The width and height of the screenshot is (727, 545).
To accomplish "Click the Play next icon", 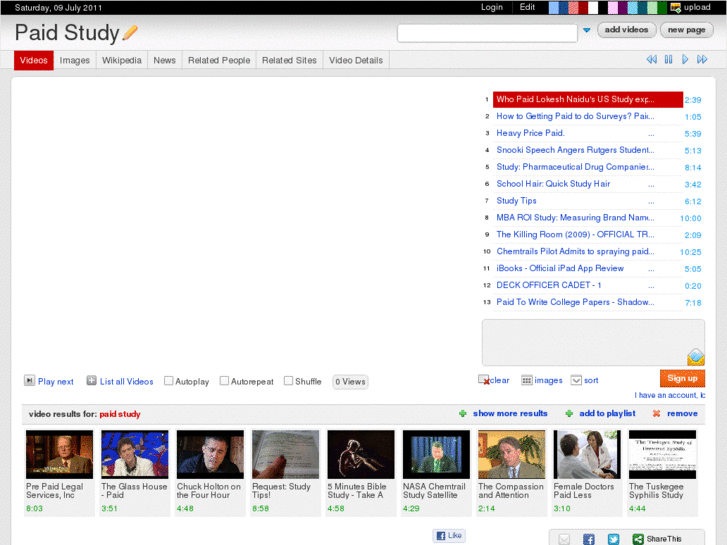I will tap(29, 381).
